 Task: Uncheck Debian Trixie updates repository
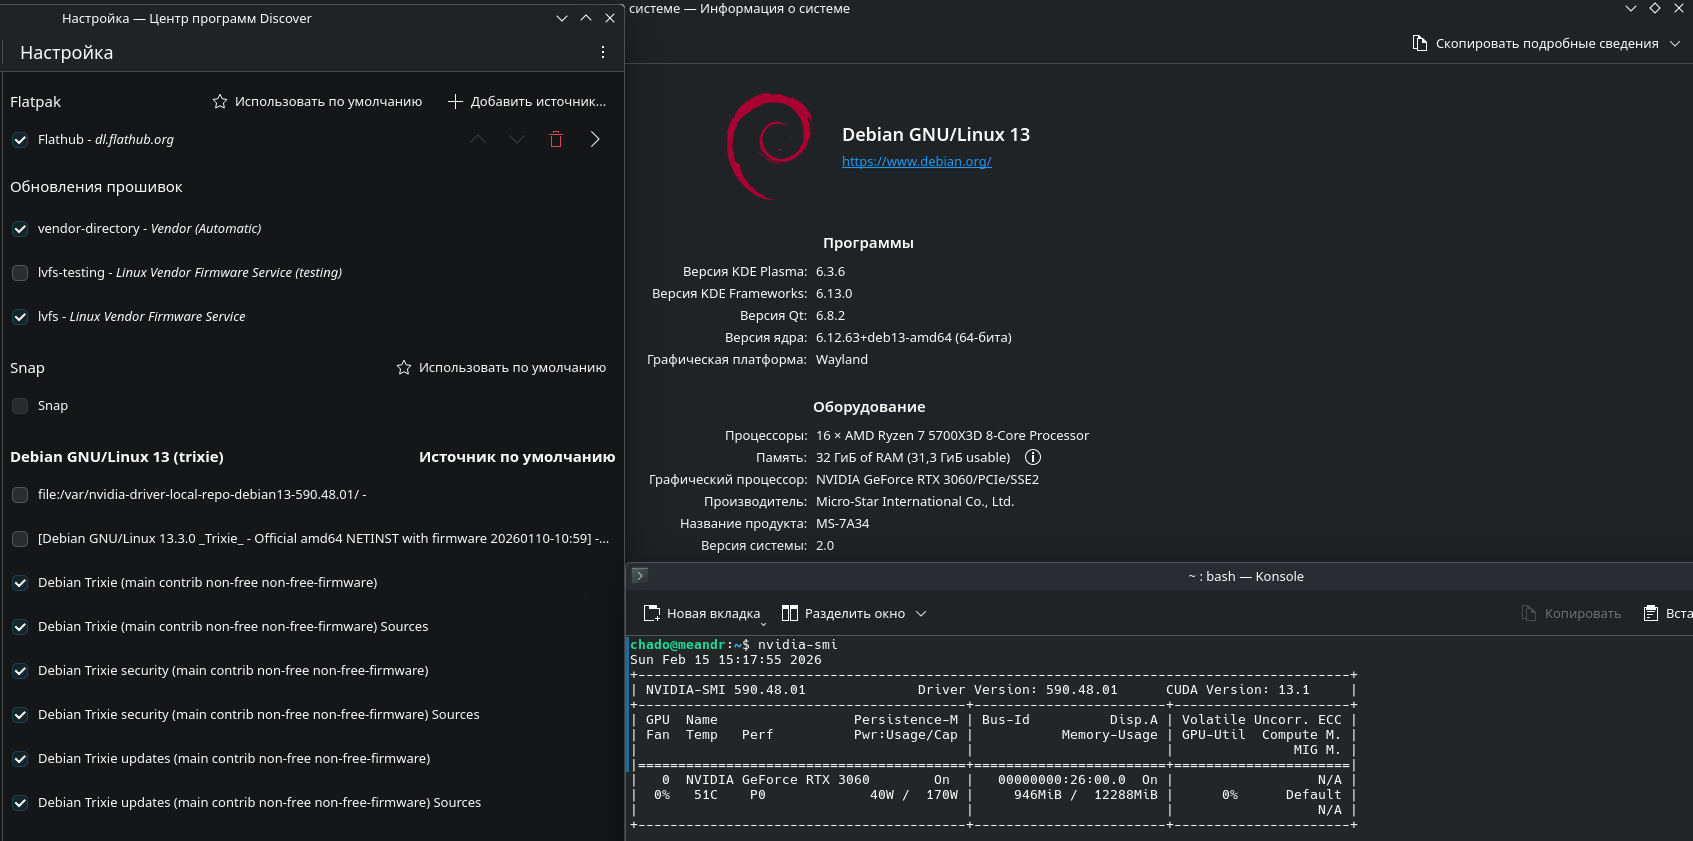[x=20, y=759]
